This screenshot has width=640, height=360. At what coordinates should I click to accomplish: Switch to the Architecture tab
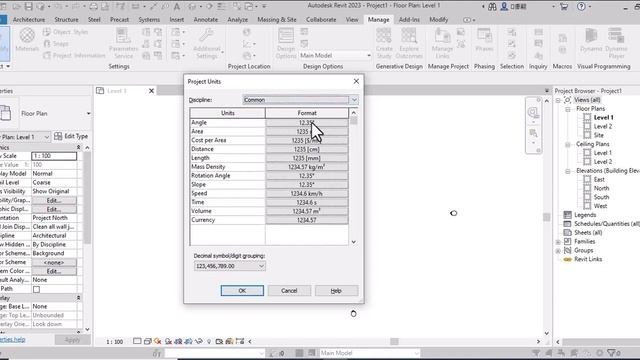(29, 20)
